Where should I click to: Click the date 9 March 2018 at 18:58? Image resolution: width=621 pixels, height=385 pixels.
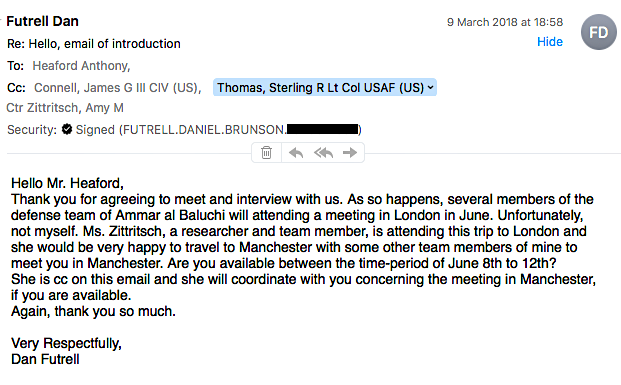505,22
